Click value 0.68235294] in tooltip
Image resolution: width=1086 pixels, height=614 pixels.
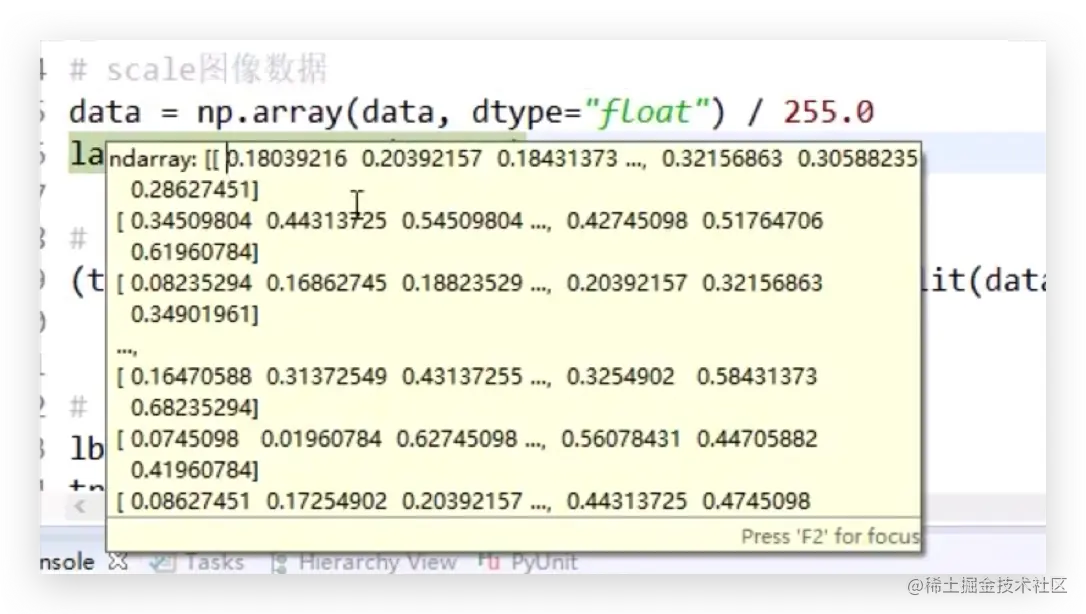[x=195, y=408]
